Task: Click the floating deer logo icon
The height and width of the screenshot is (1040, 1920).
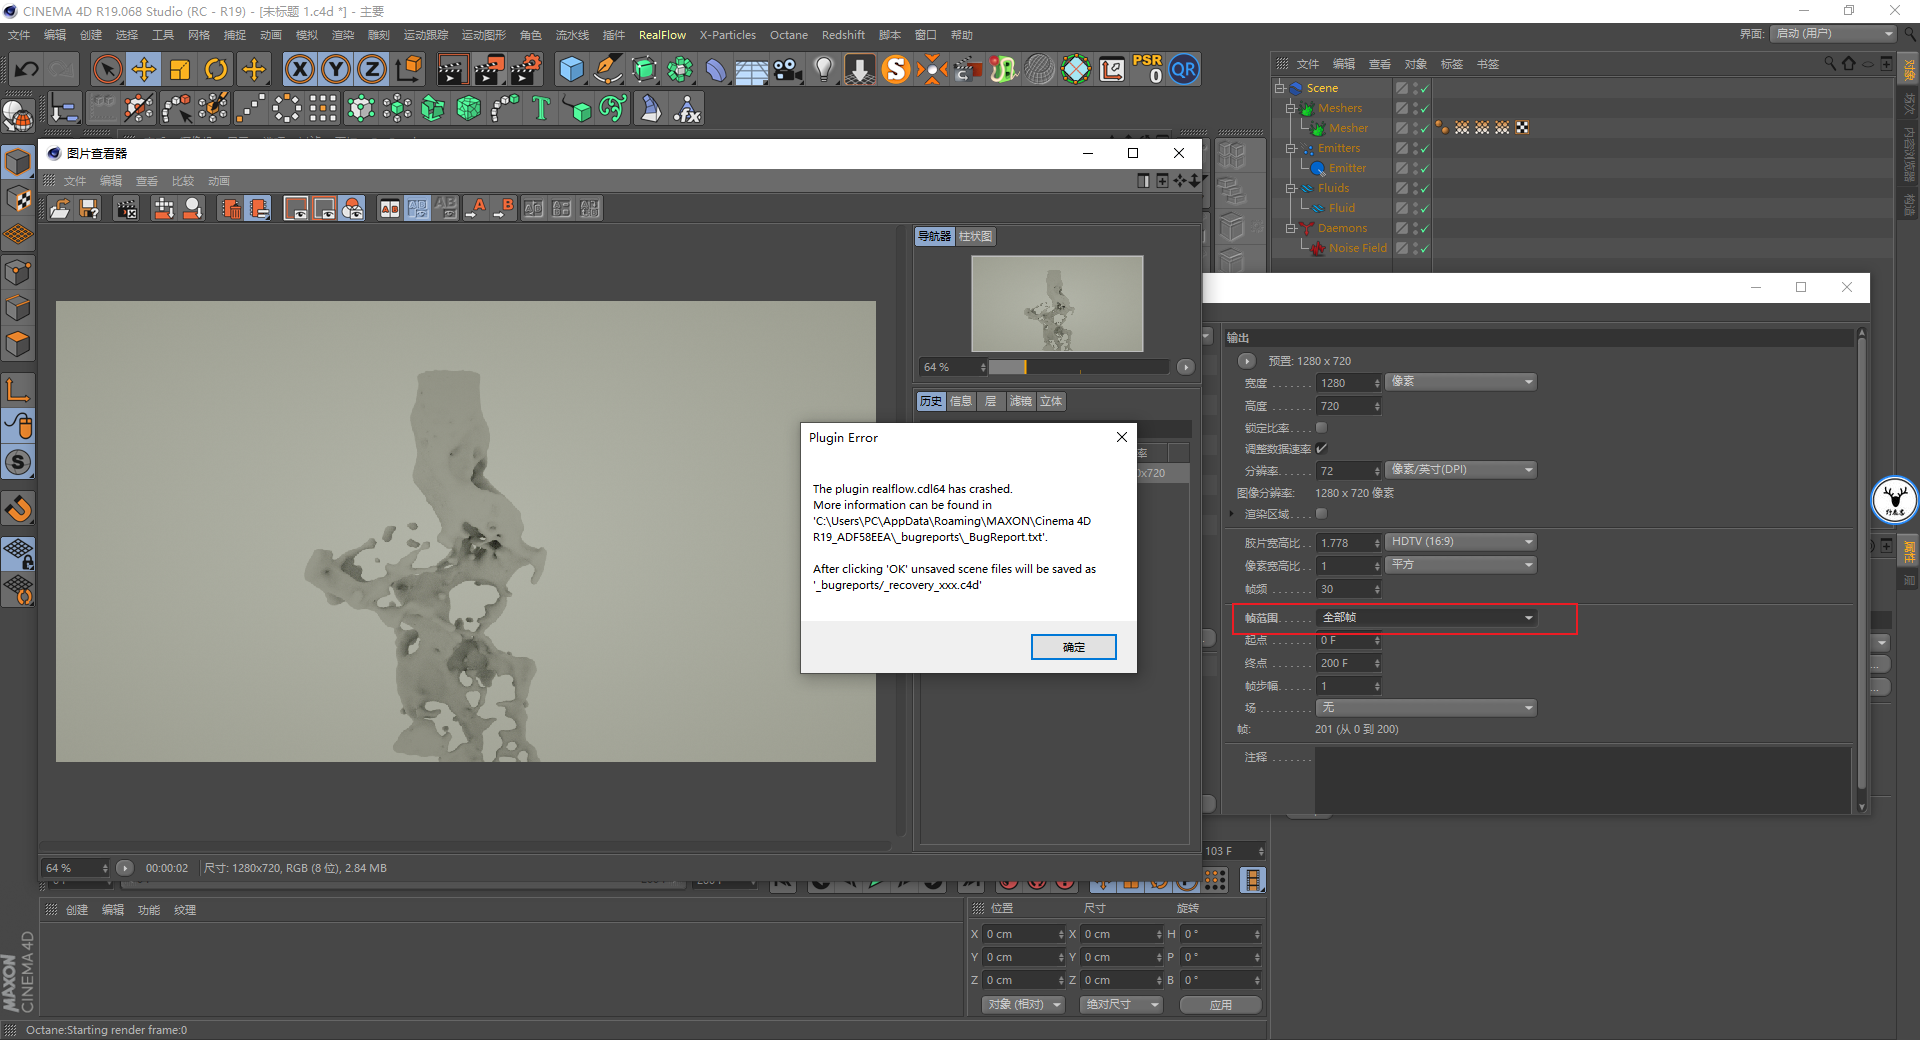Action: click(x=1894, y=499)
